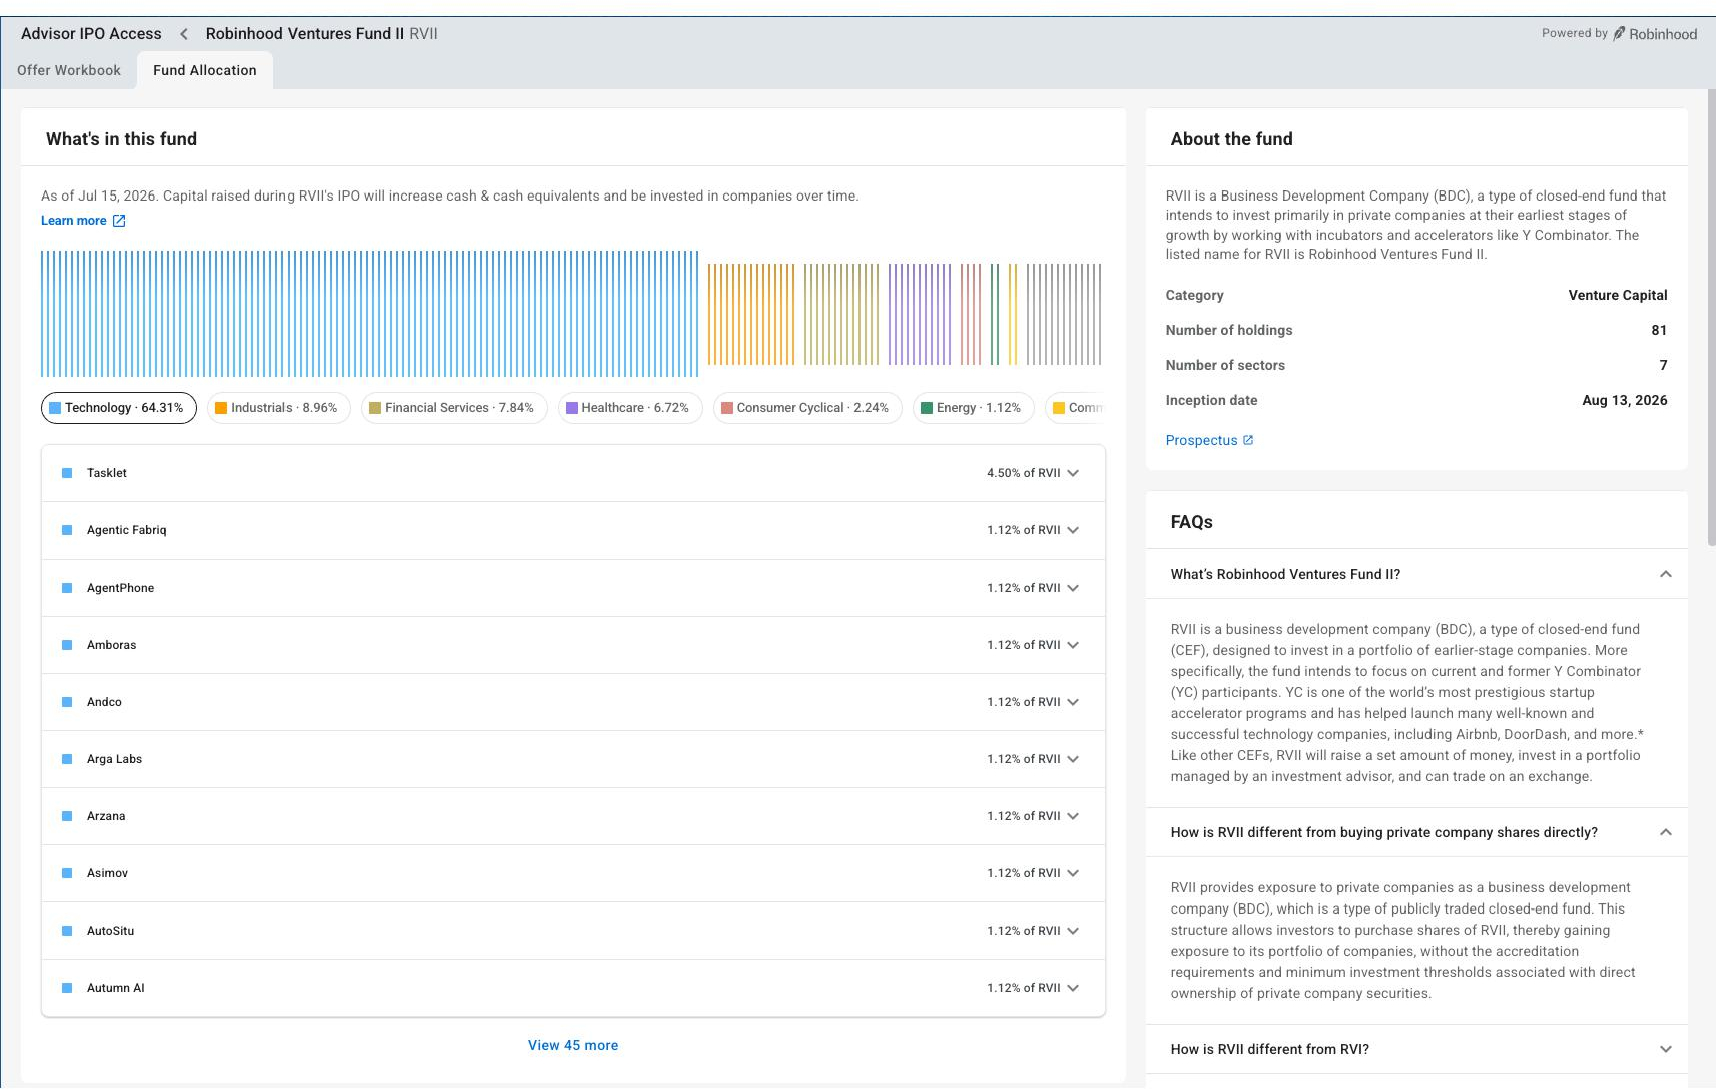The image size is (1716, 1090).
Task: Click the About the fund heading
Action: 1231,139
